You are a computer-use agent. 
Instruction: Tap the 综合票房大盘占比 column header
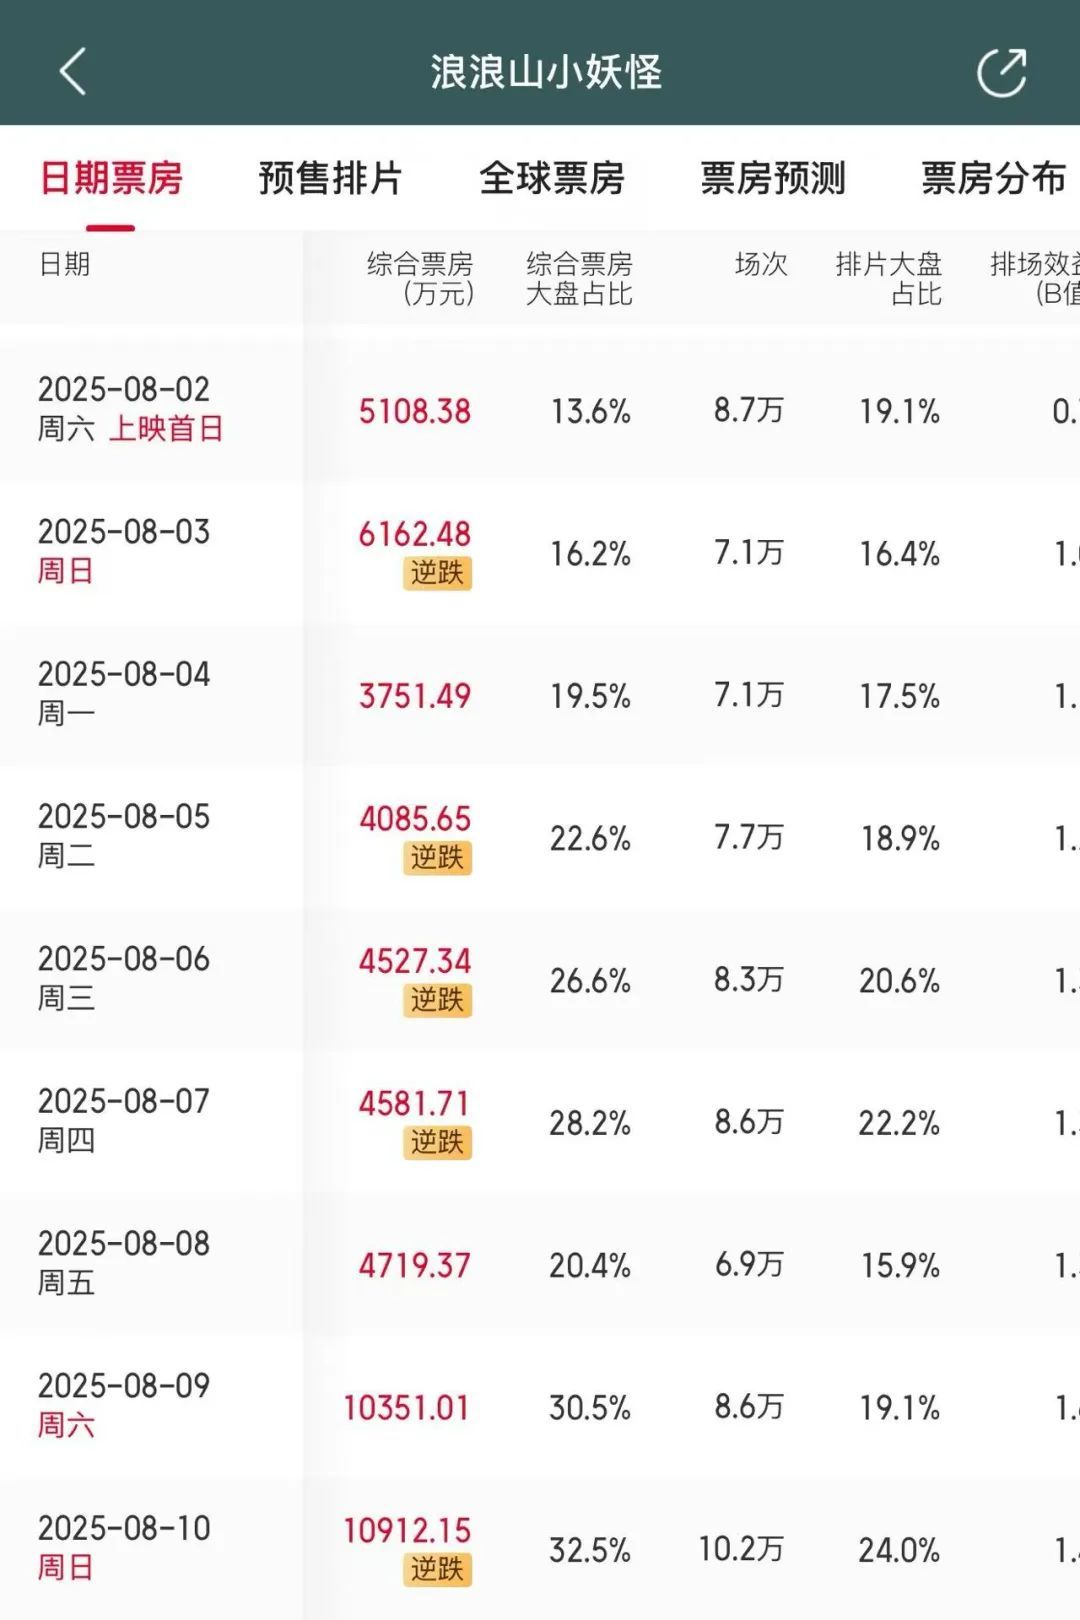point(579,278)
